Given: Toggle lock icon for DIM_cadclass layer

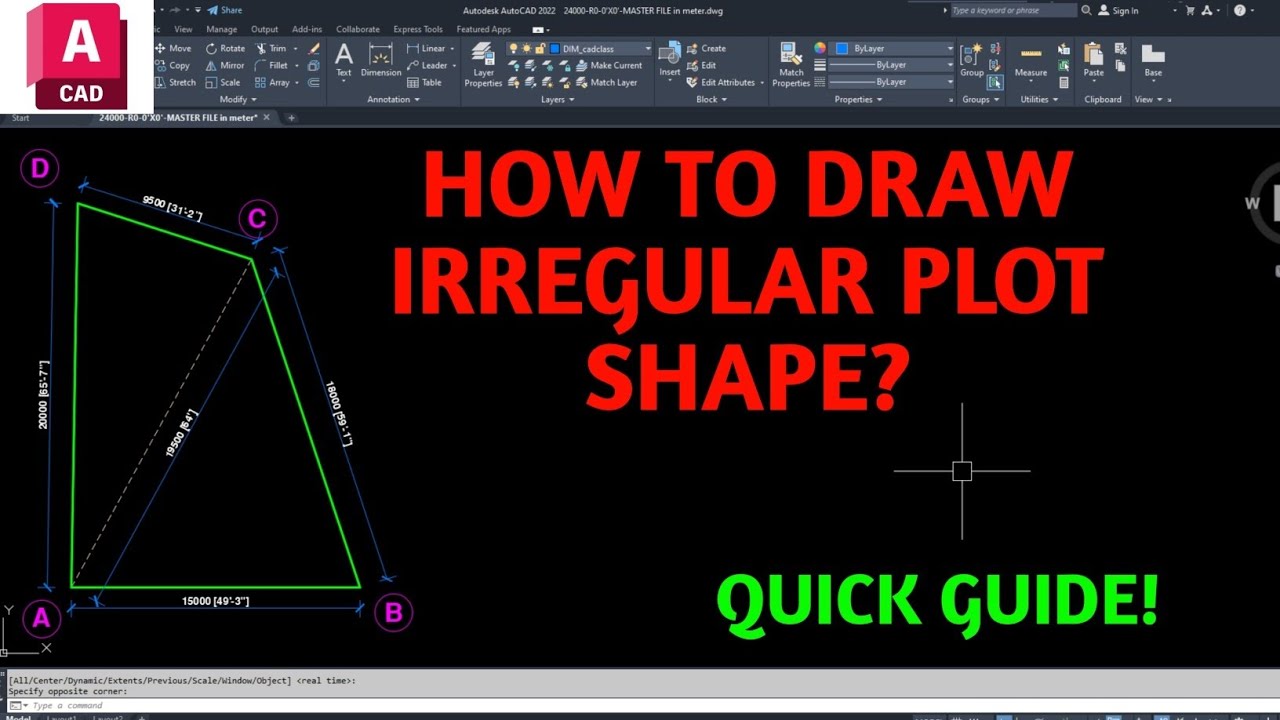Looking at the screenshot, I should coord(540,48).
